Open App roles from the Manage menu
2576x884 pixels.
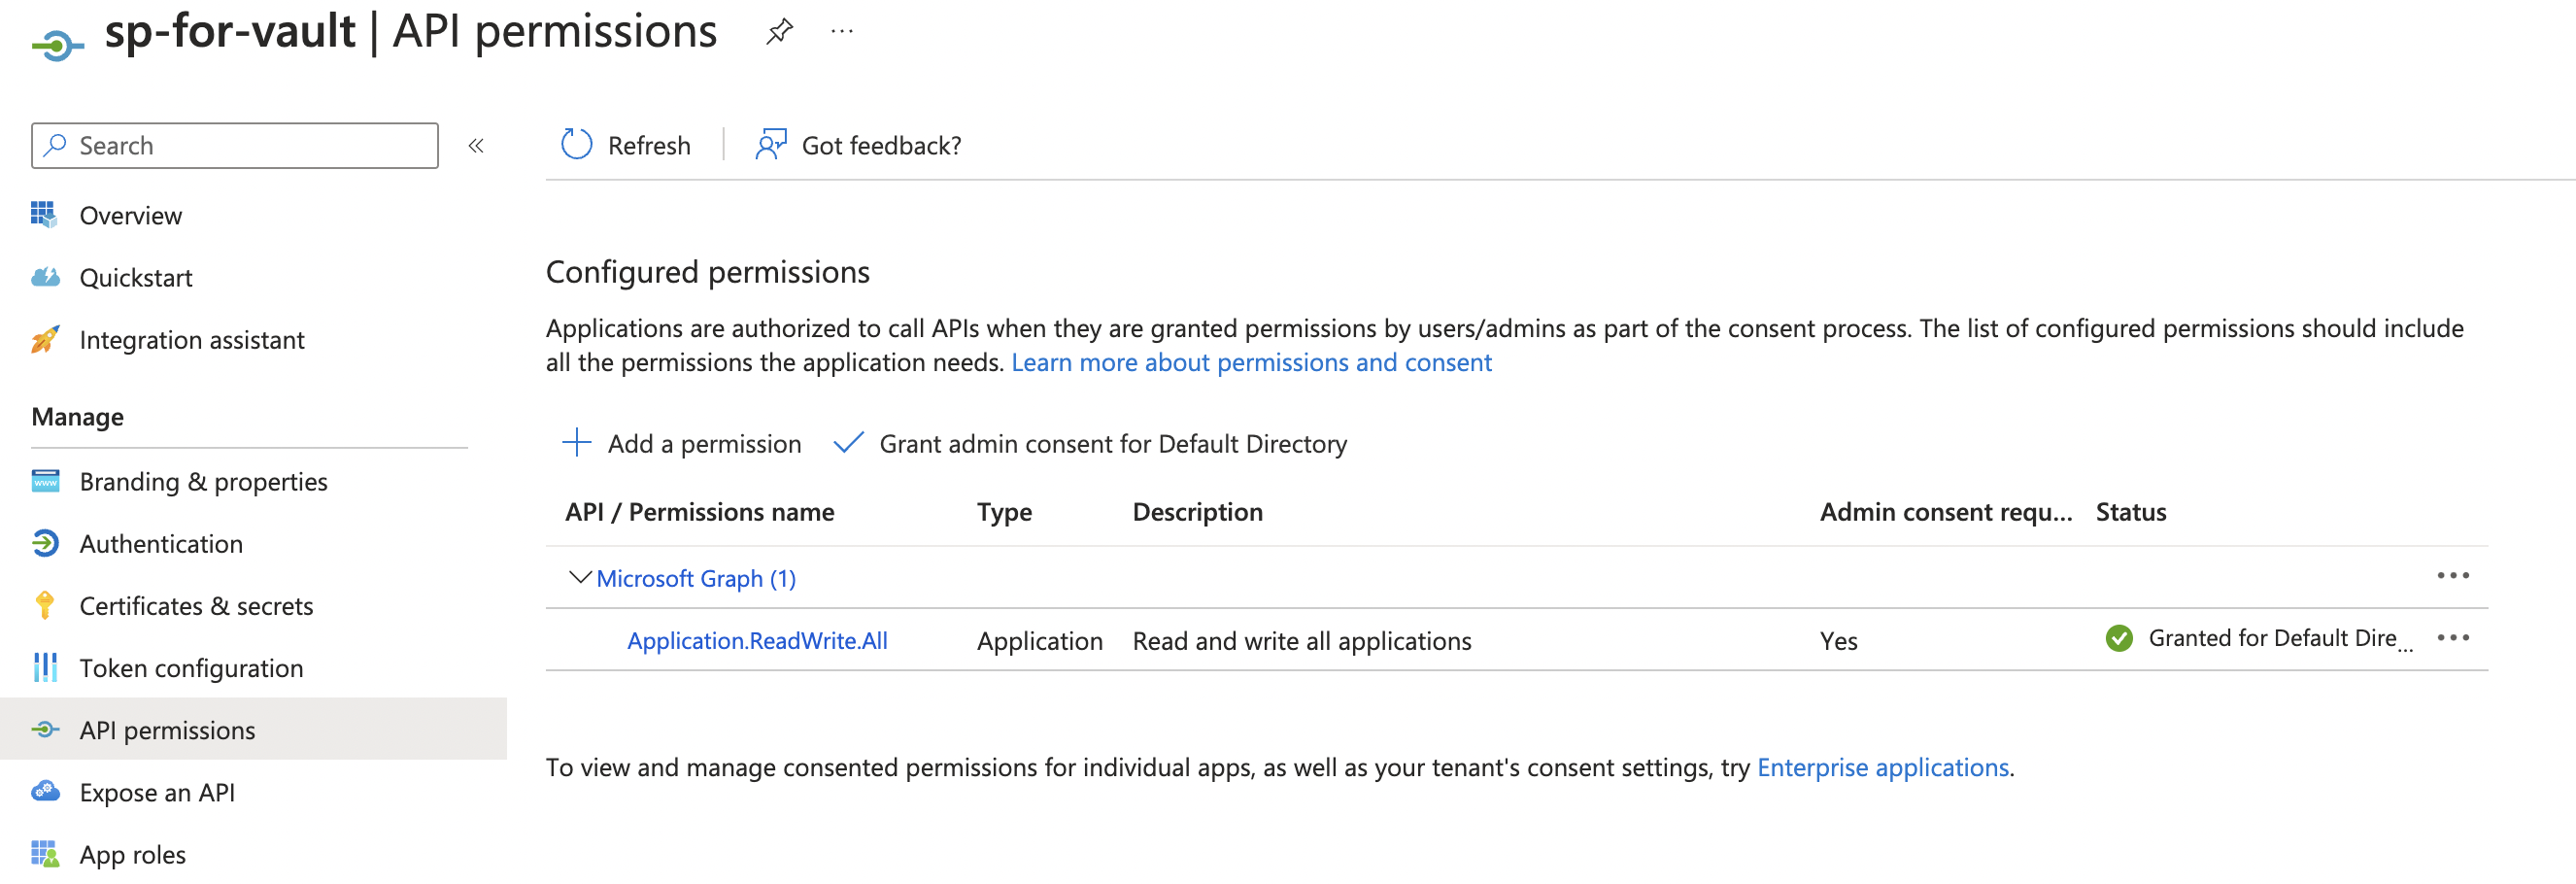pos(132,854)
